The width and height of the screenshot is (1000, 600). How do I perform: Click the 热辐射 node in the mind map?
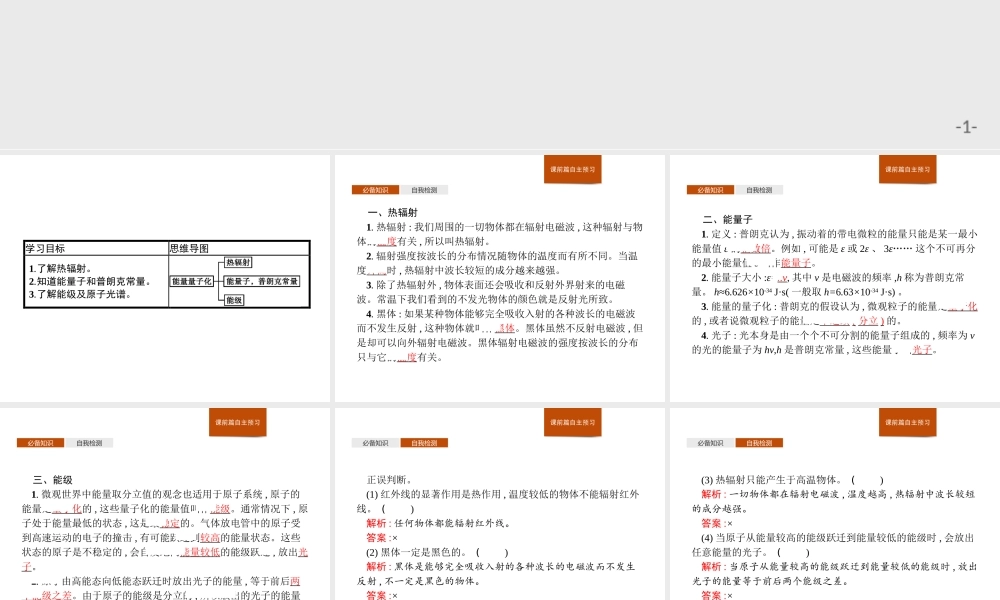(x=238, y=263)
